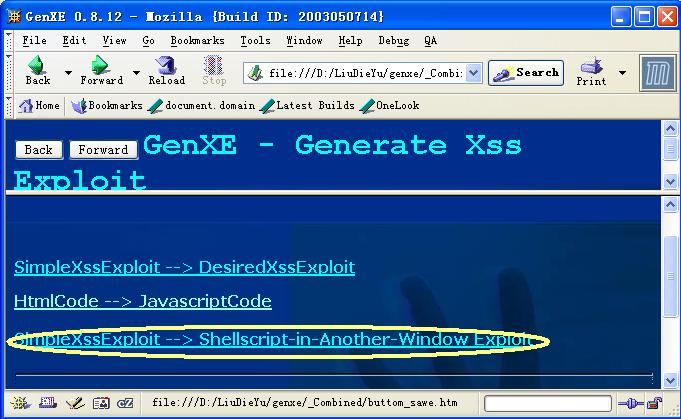Open Navigator from the status bar icons

click(20, 403)
